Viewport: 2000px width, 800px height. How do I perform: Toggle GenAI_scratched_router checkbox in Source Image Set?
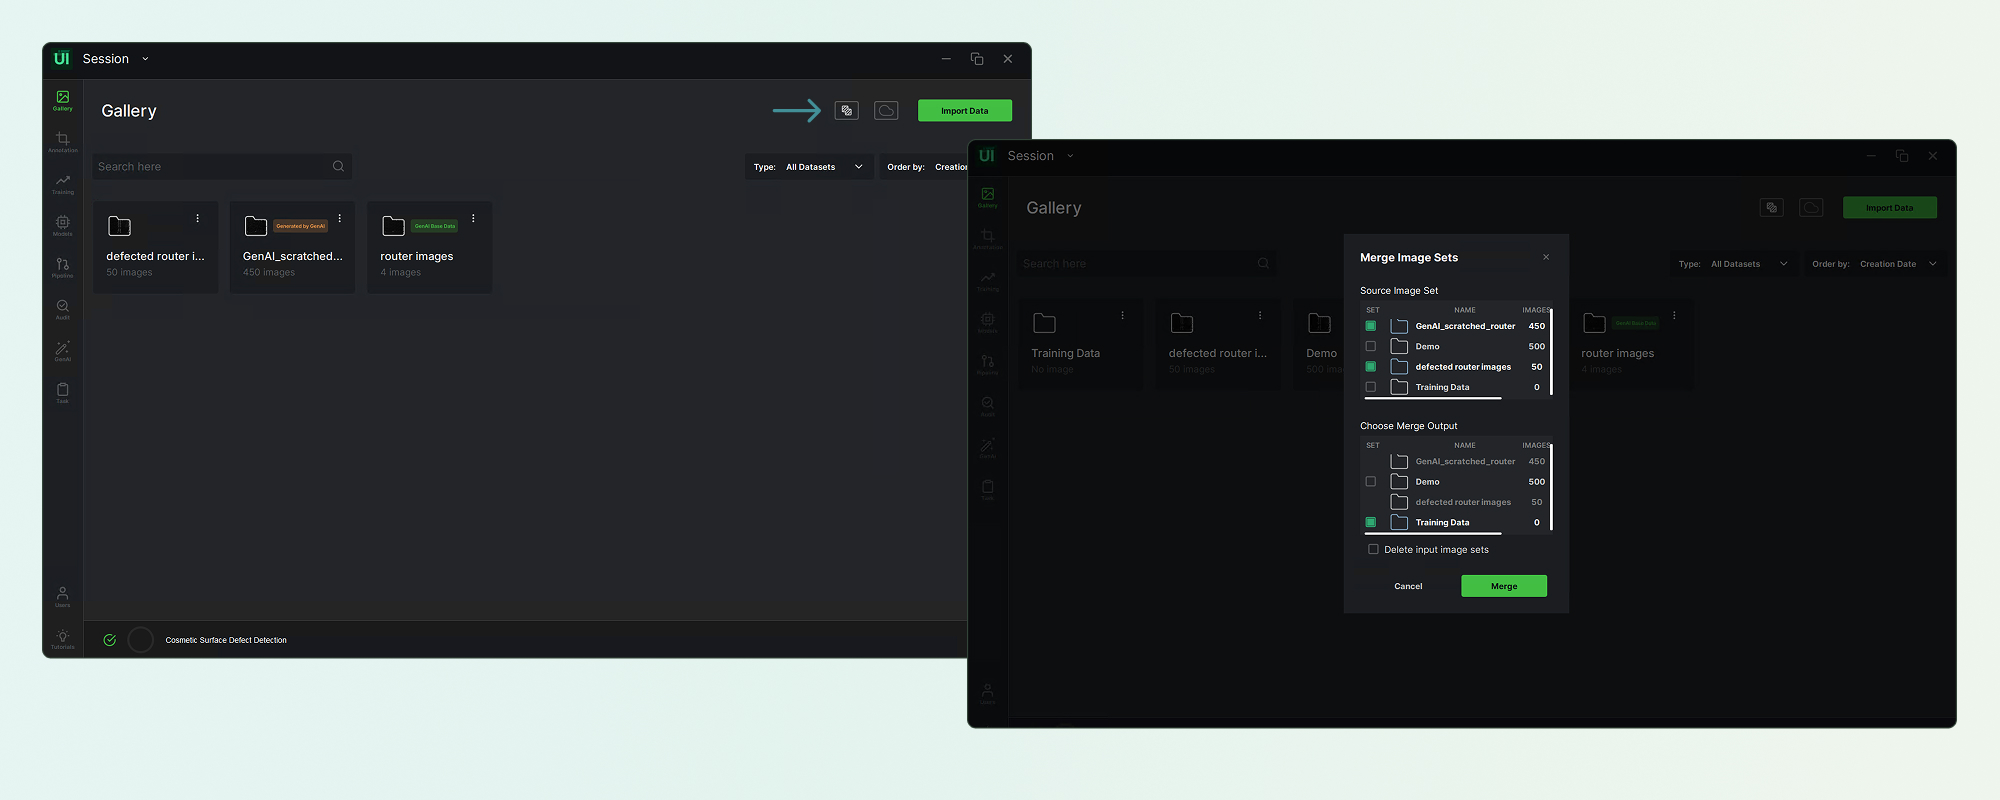point(1371,326)
